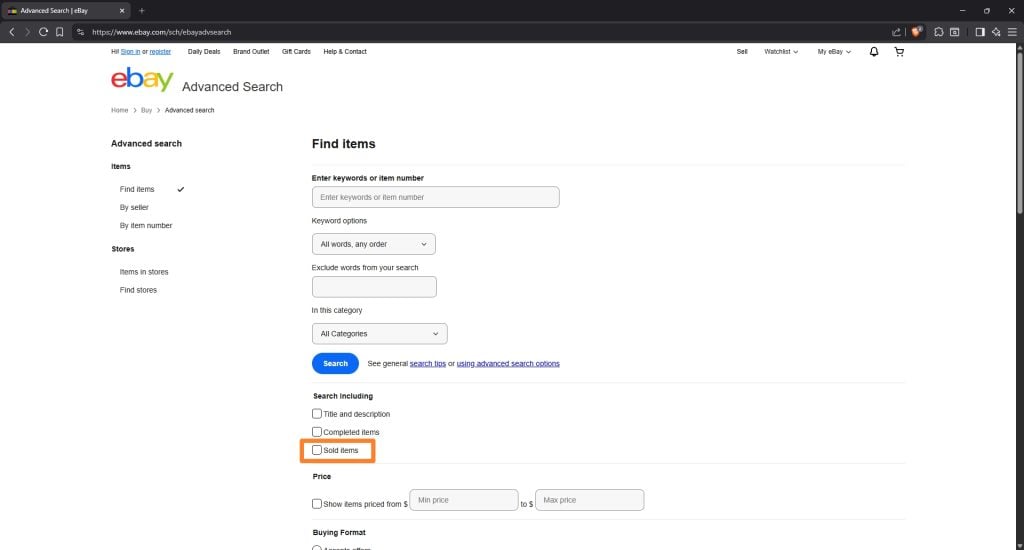Open the notifications bell
This screenshot has height=550, width=1024.
tap(873, 52)
